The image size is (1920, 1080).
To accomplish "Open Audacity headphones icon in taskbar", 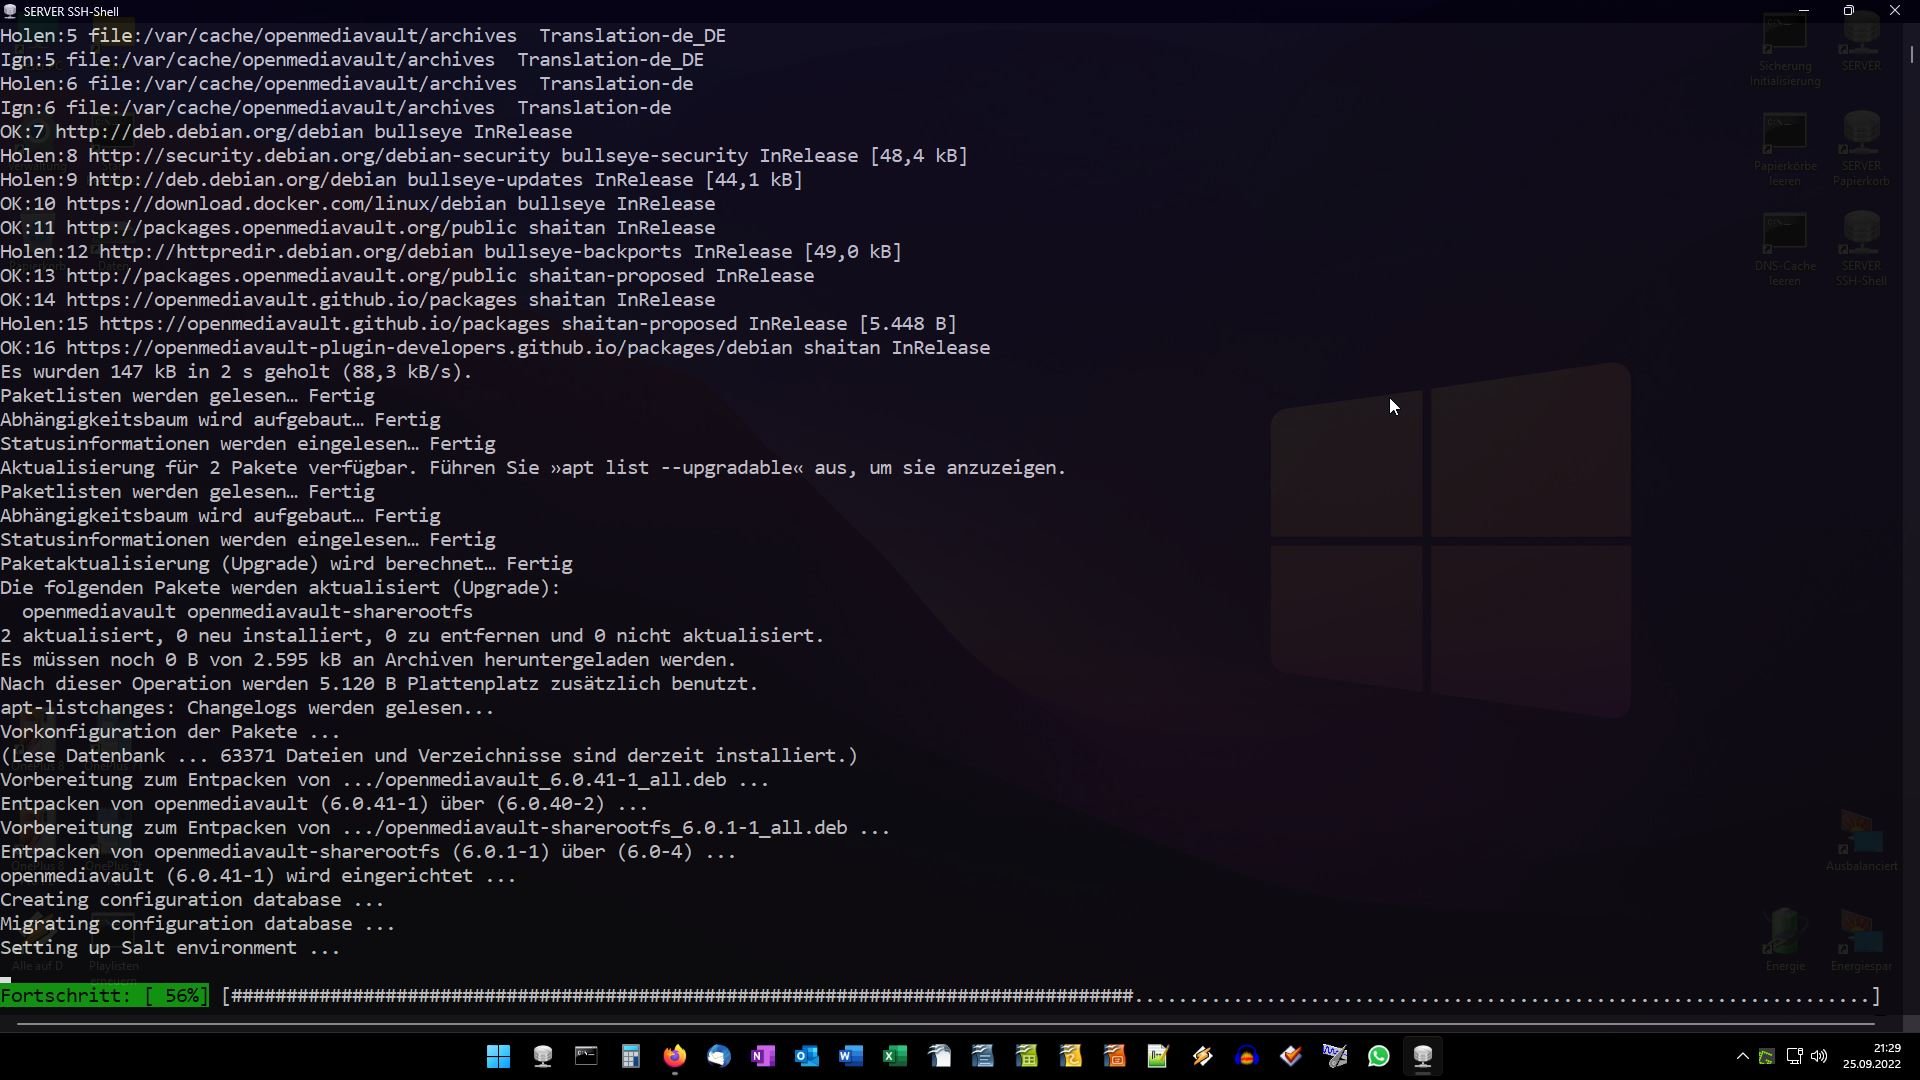I will pyautogui.click(x=1247, y=1056).
